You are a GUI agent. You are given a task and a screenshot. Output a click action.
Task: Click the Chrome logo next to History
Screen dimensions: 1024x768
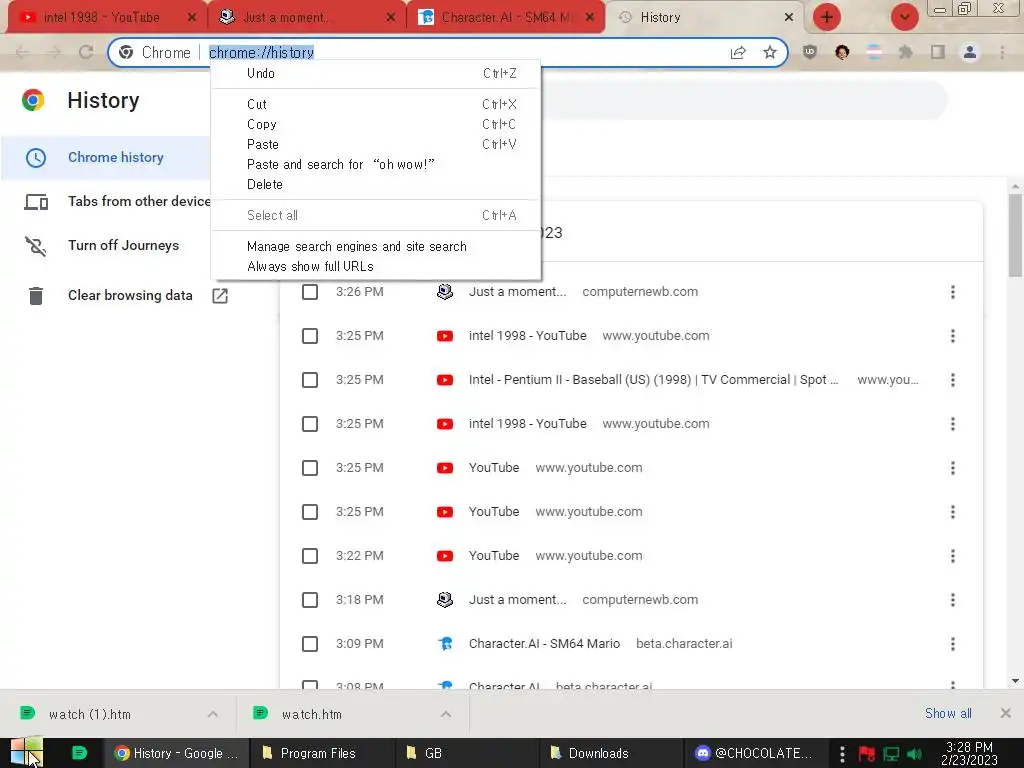coord(33,101)
